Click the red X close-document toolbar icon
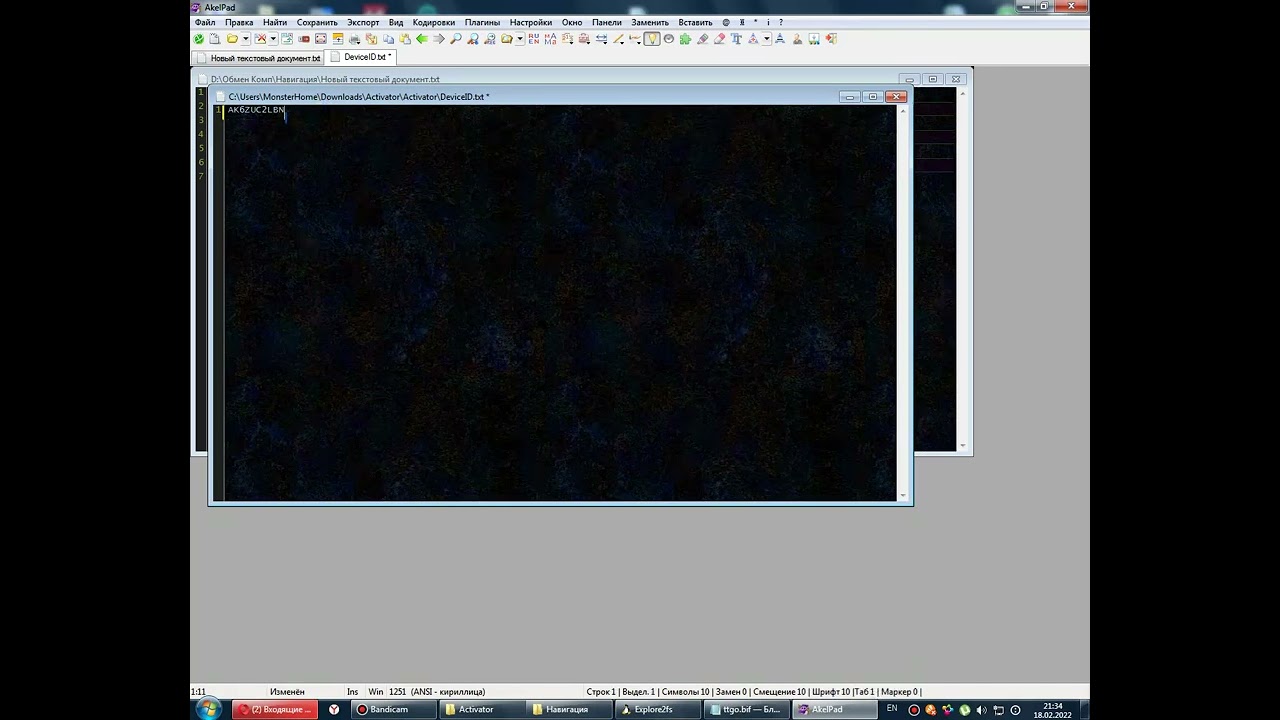 [261, 39]
